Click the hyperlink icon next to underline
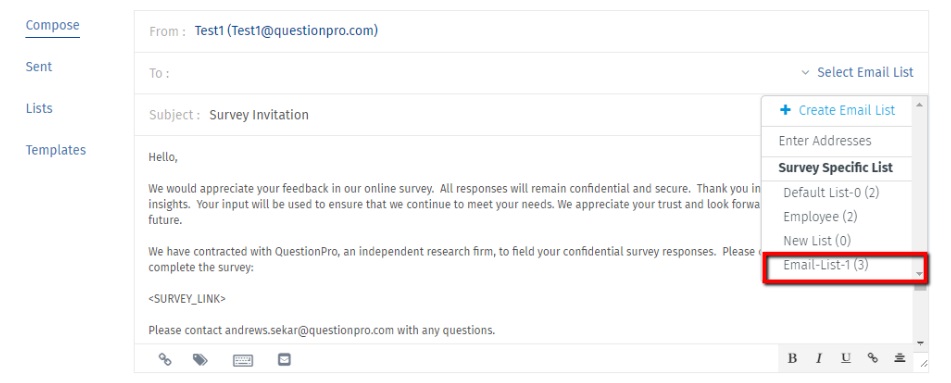 [x=872, y=358]
